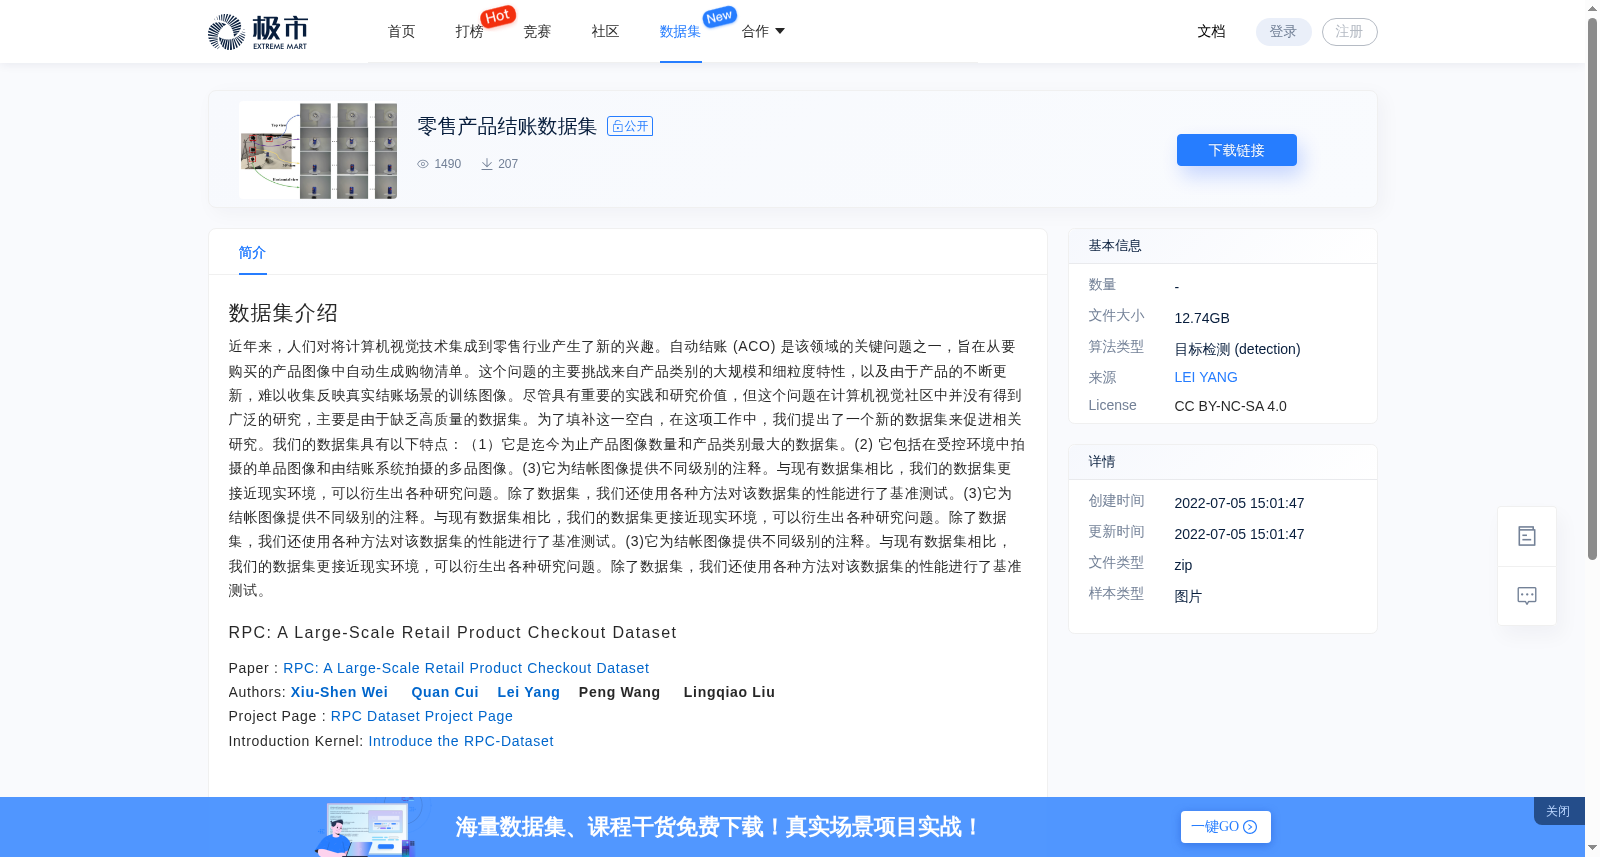1600x857 pixels.
Task: Click the zip file type value
Action: [x=1183, y=565]
